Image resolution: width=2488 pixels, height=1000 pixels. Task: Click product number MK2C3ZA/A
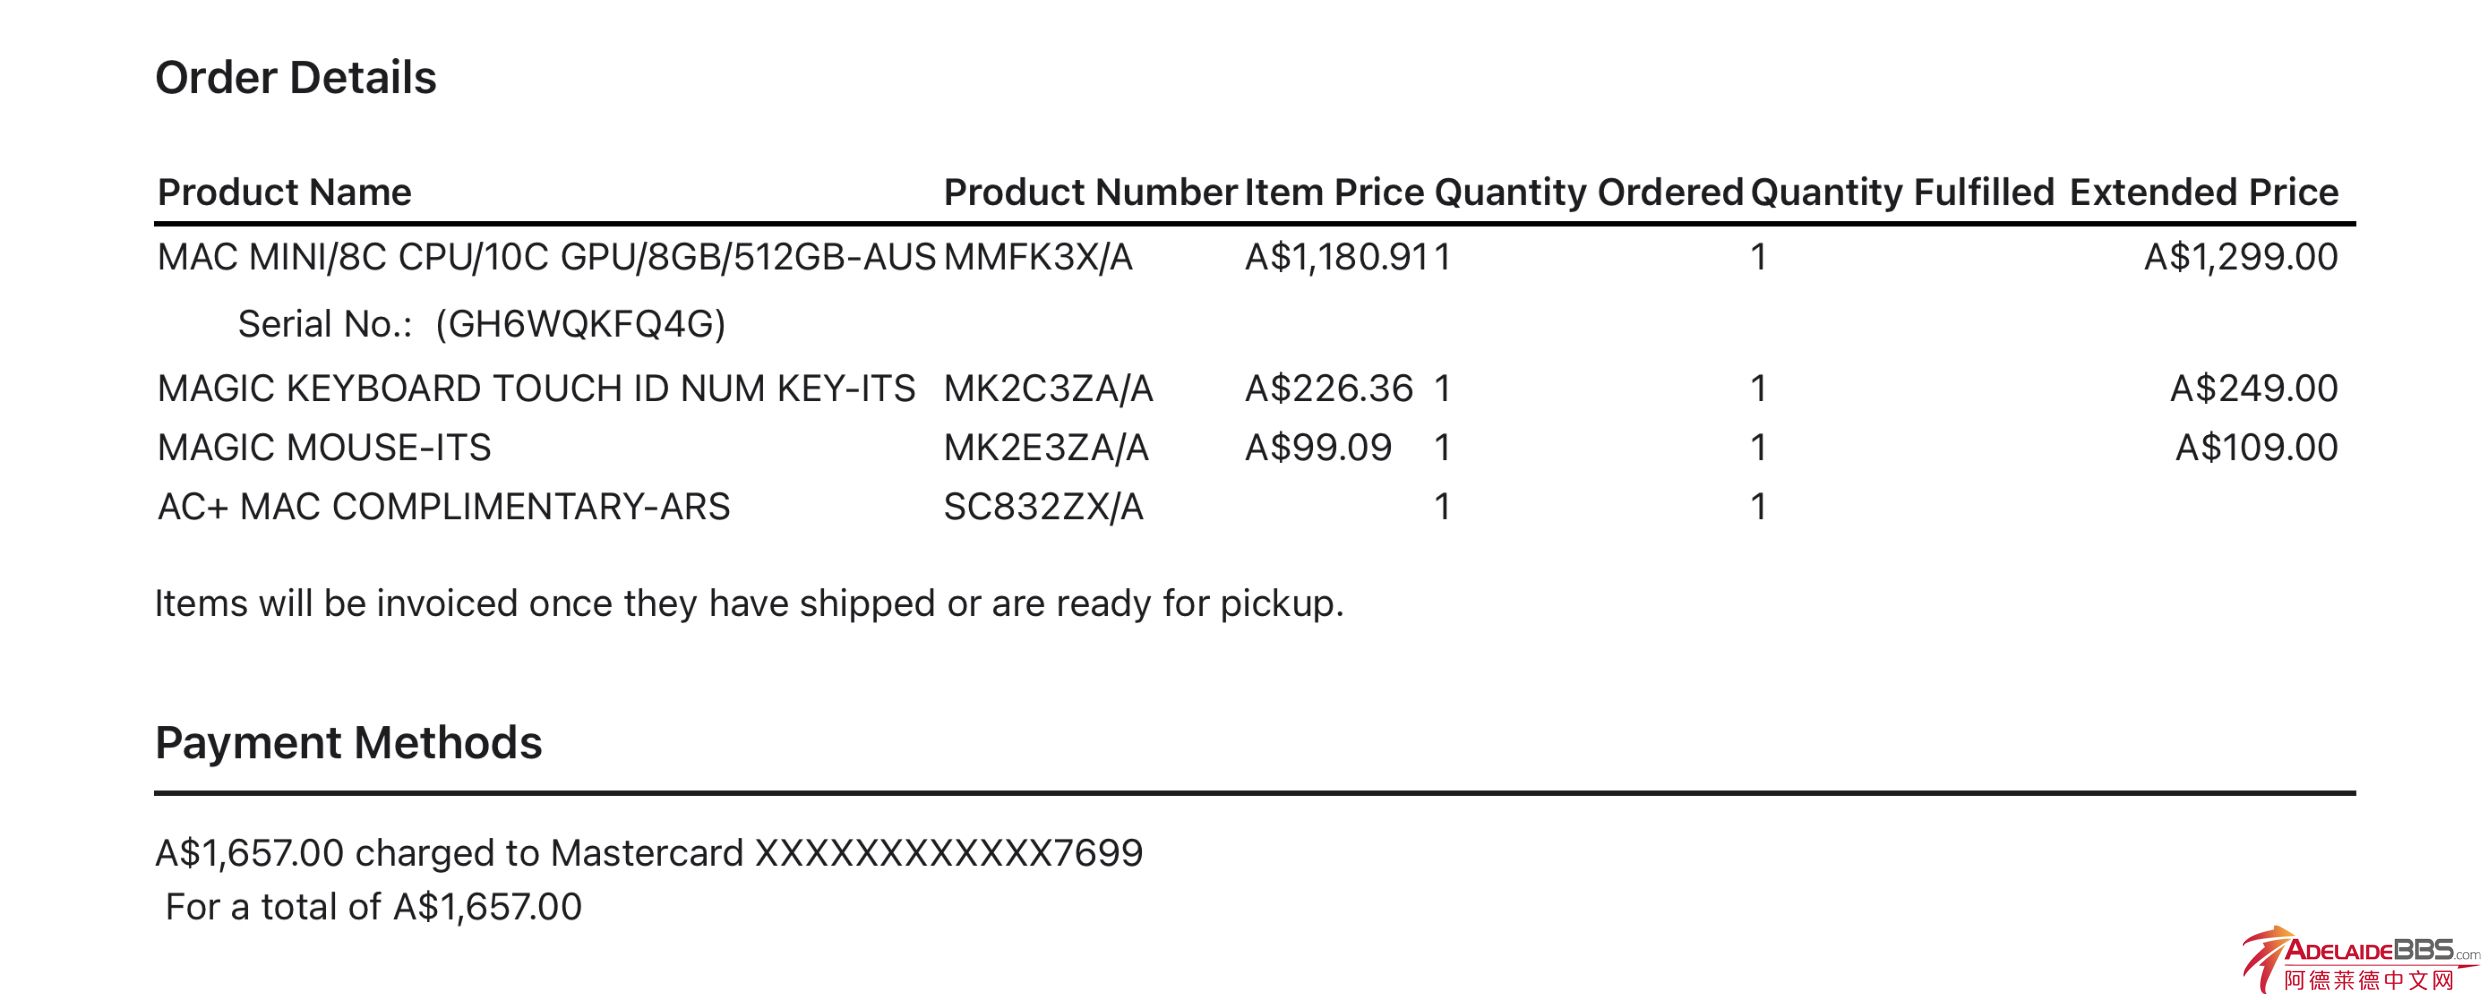coord(1048,388)
